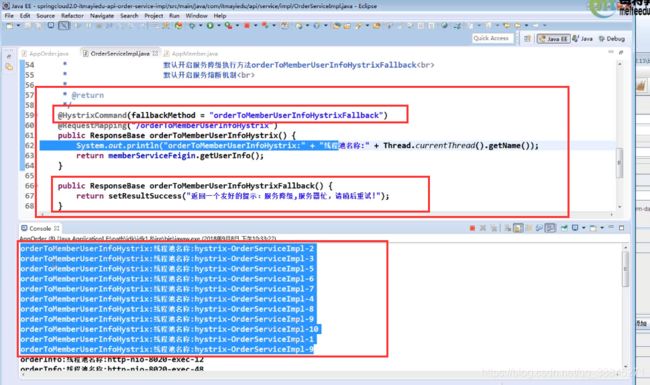Select the OrderServiceImpl.java editor tab
Screen dimensions: 650x385
pos(120,53)
